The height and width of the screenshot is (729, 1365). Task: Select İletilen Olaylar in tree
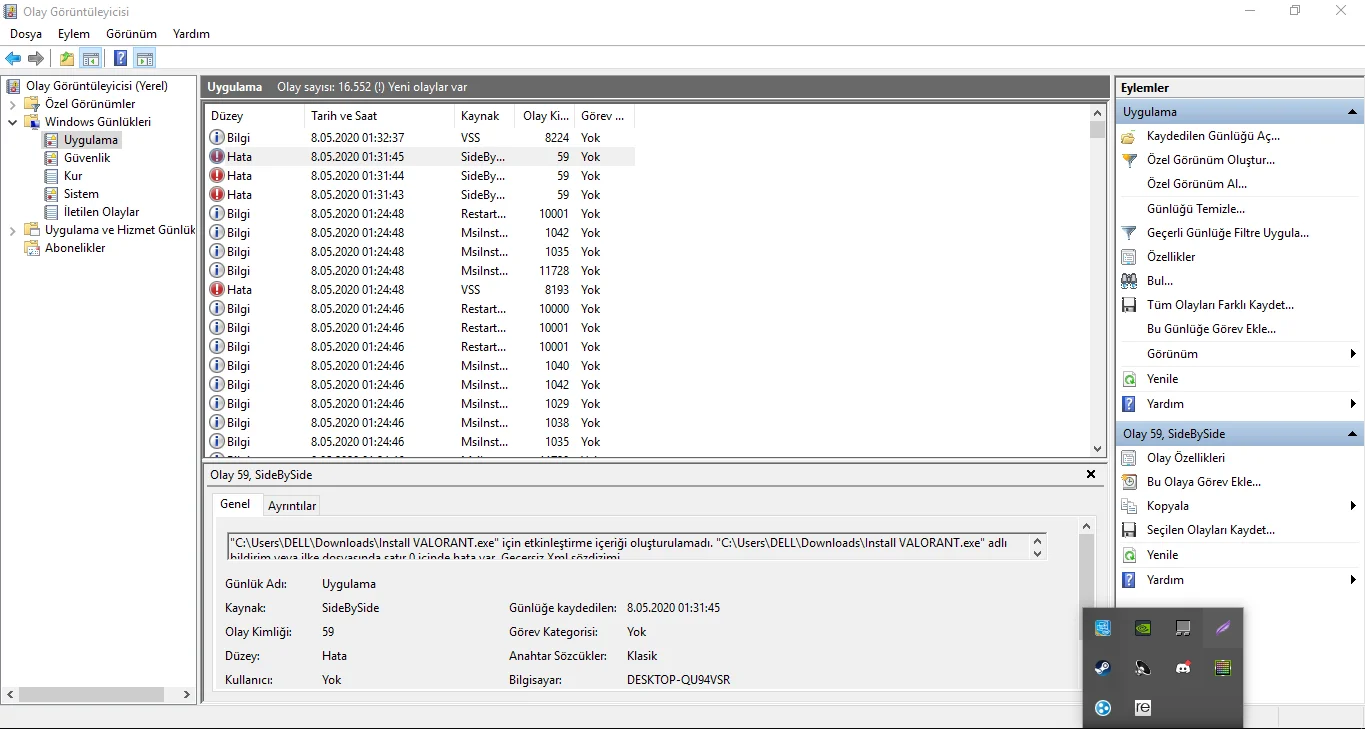pos(101,212)
